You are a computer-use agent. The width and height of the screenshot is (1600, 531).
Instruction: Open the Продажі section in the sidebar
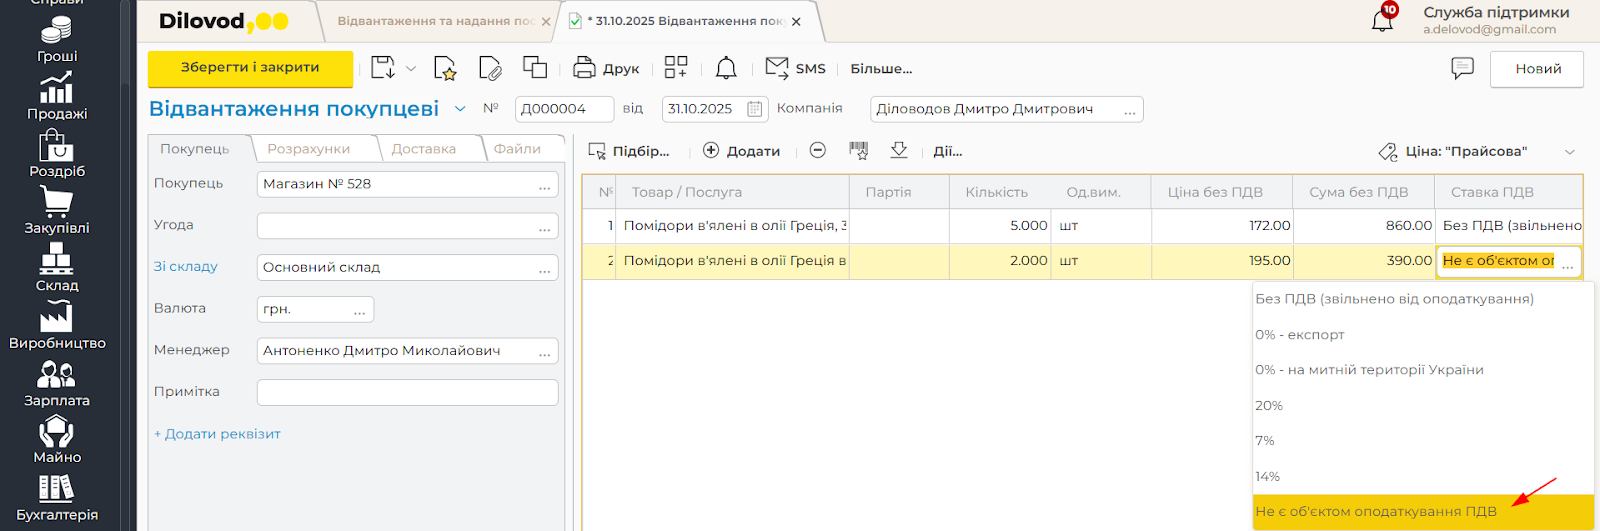point(57,96)
